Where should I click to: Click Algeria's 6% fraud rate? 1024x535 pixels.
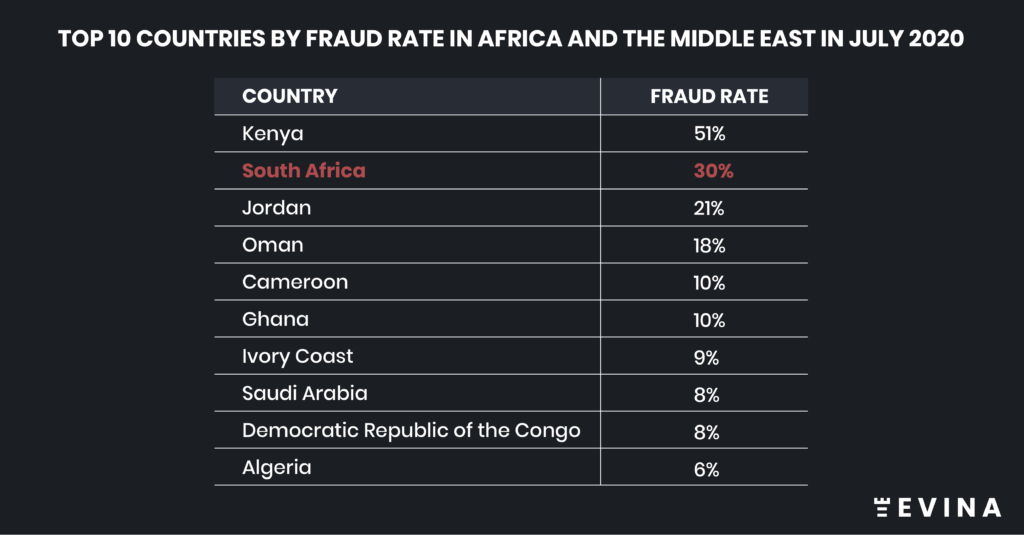click(x=707, y=469)
